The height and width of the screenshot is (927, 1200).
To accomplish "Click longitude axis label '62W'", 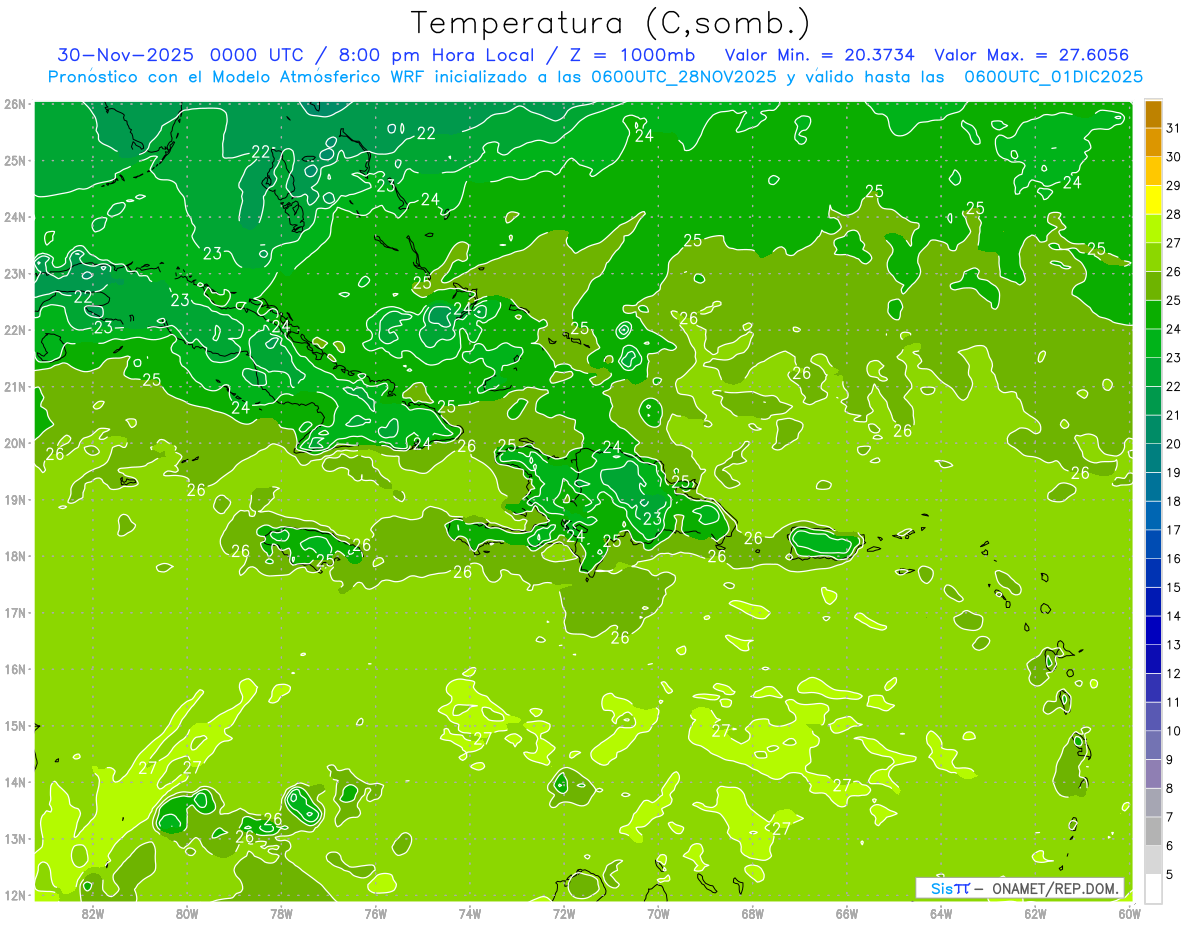I will pos(1036,913).
